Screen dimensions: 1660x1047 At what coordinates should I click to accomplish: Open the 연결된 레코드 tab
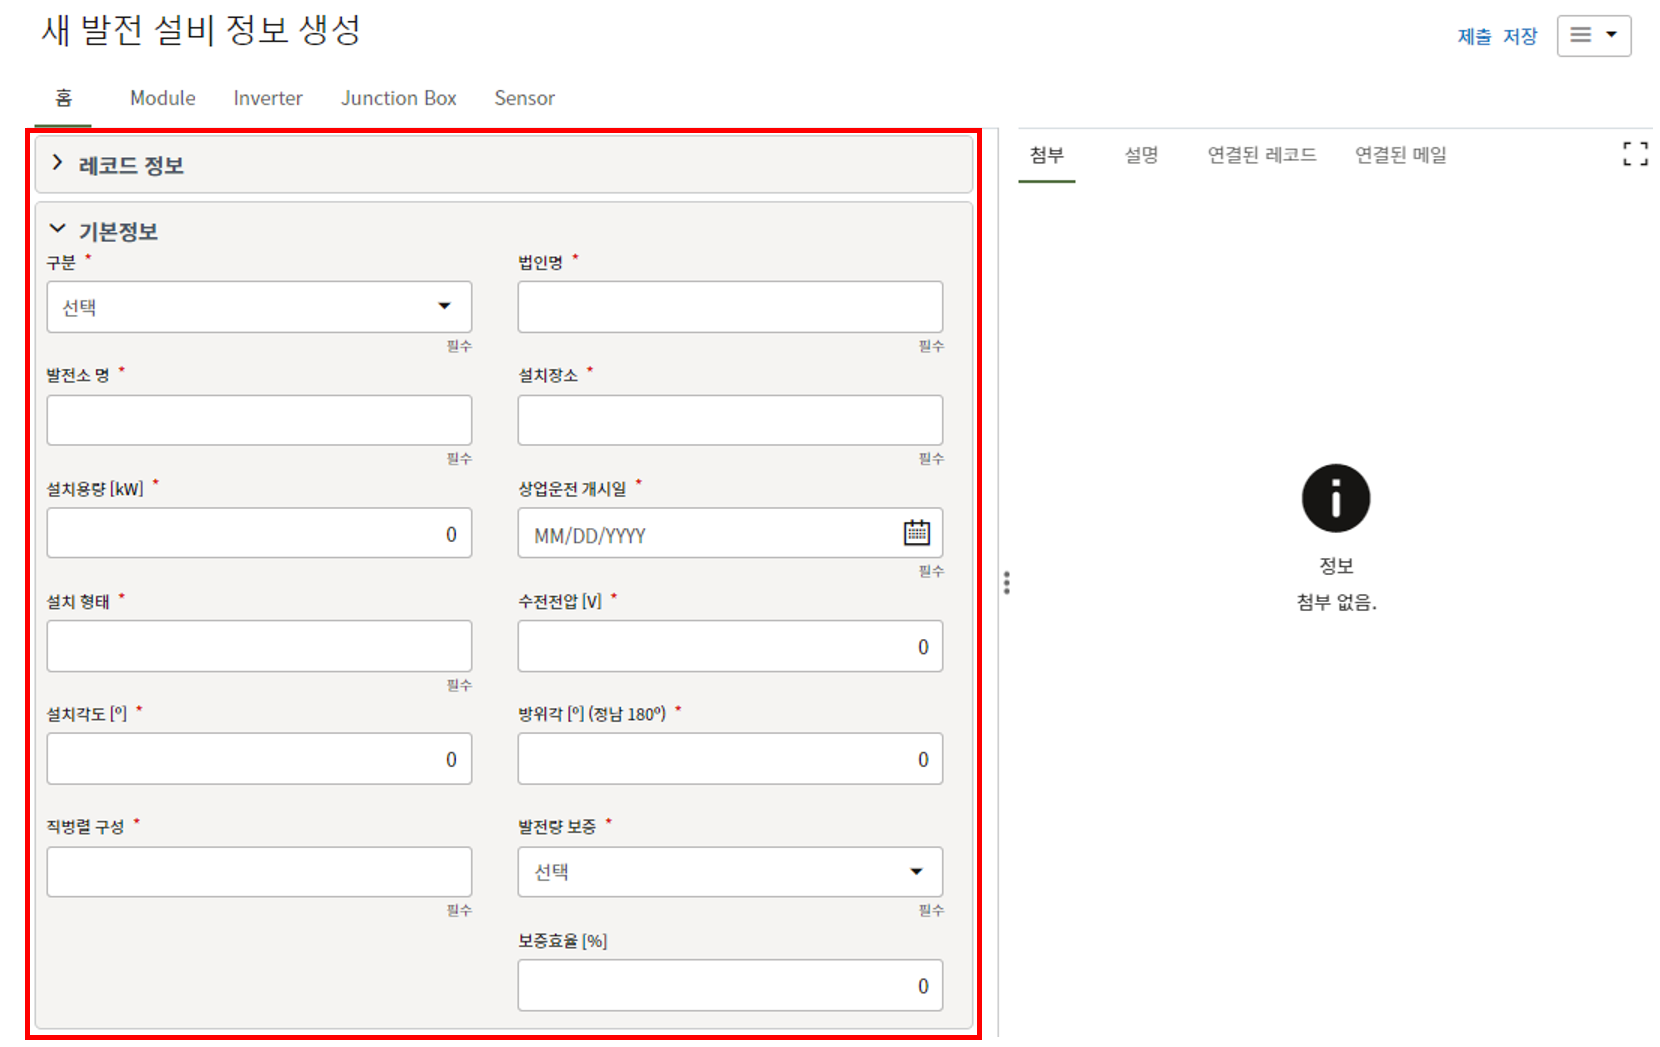[1261, 155]
